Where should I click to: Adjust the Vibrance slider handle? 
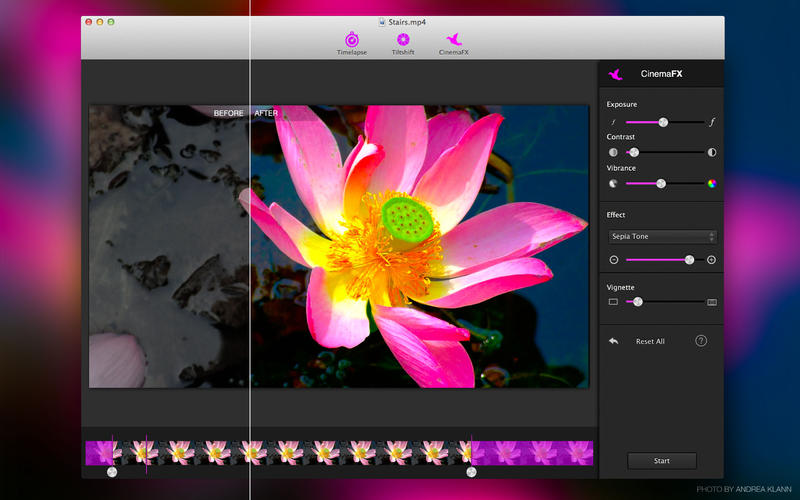661,184
